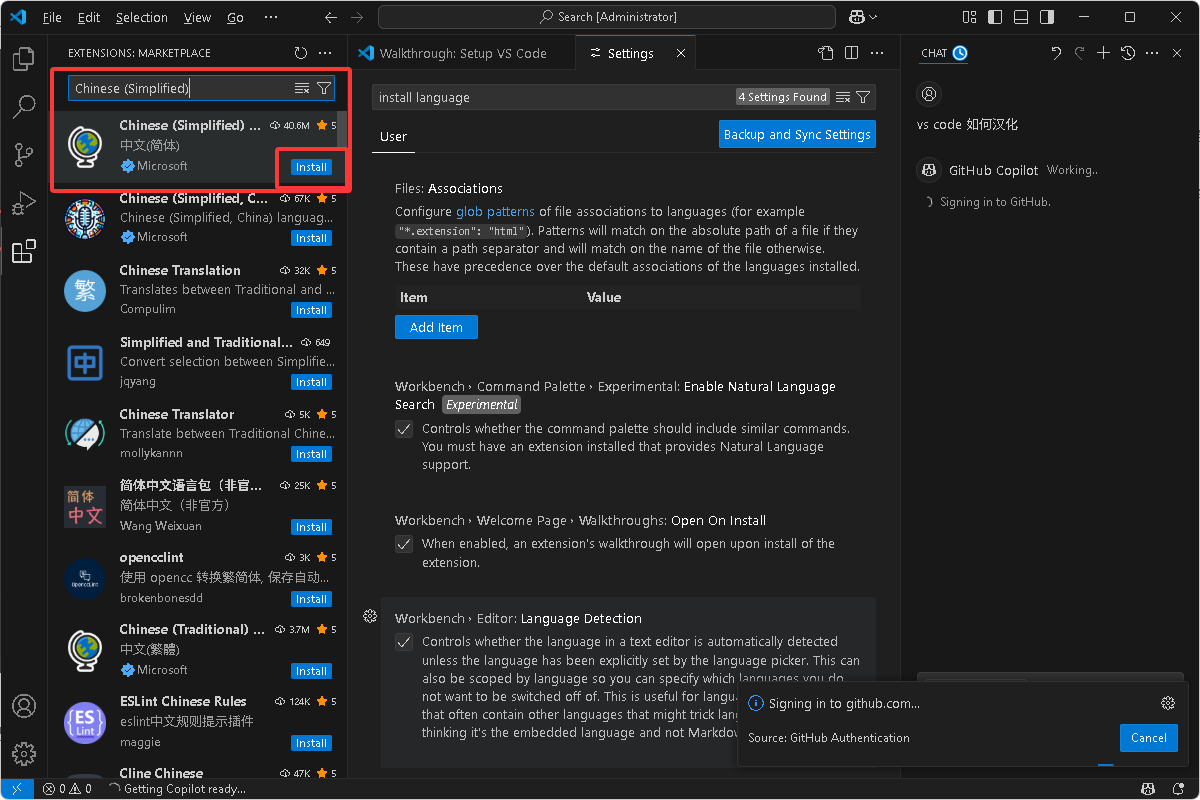The height and width of the screenshot is (800, 1200).
Task: Open opencclint extension entry
Action: tap(198, 578)
